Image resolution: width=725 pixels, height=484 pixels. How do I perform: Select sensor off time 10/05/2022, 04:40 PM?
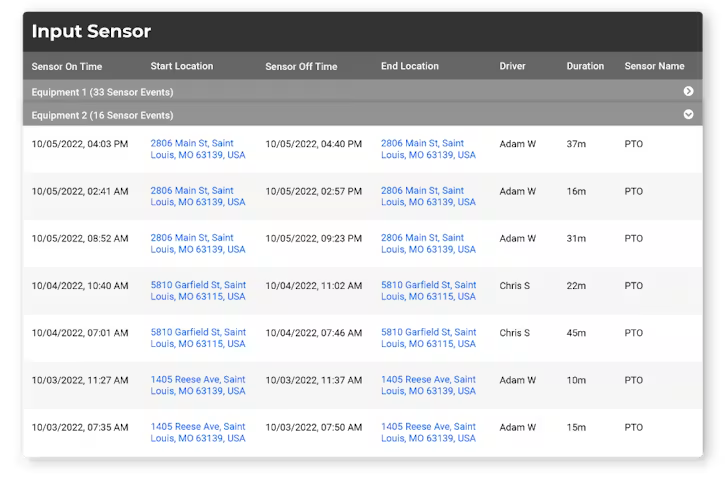(313, 144)
